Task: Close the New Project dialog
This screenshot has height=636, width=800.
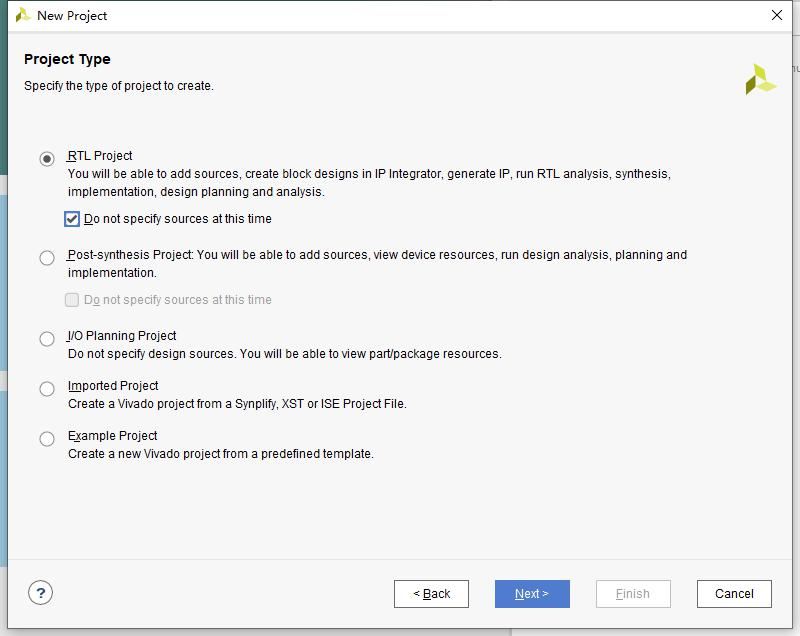Action: [777, 15]
